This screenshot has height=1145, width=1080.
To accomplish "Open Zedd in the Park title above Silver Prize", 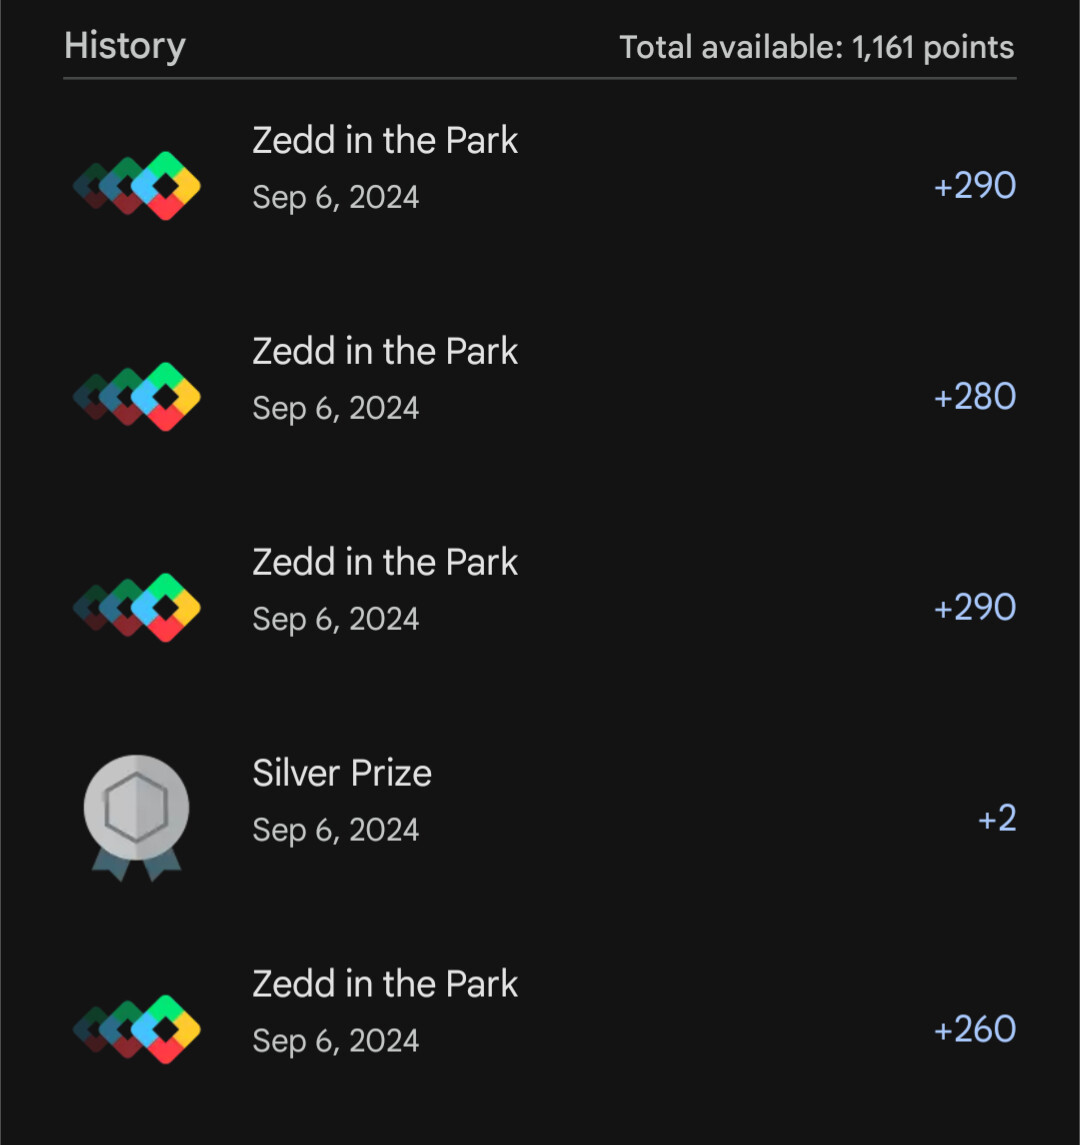I will [x=385, y=563].
